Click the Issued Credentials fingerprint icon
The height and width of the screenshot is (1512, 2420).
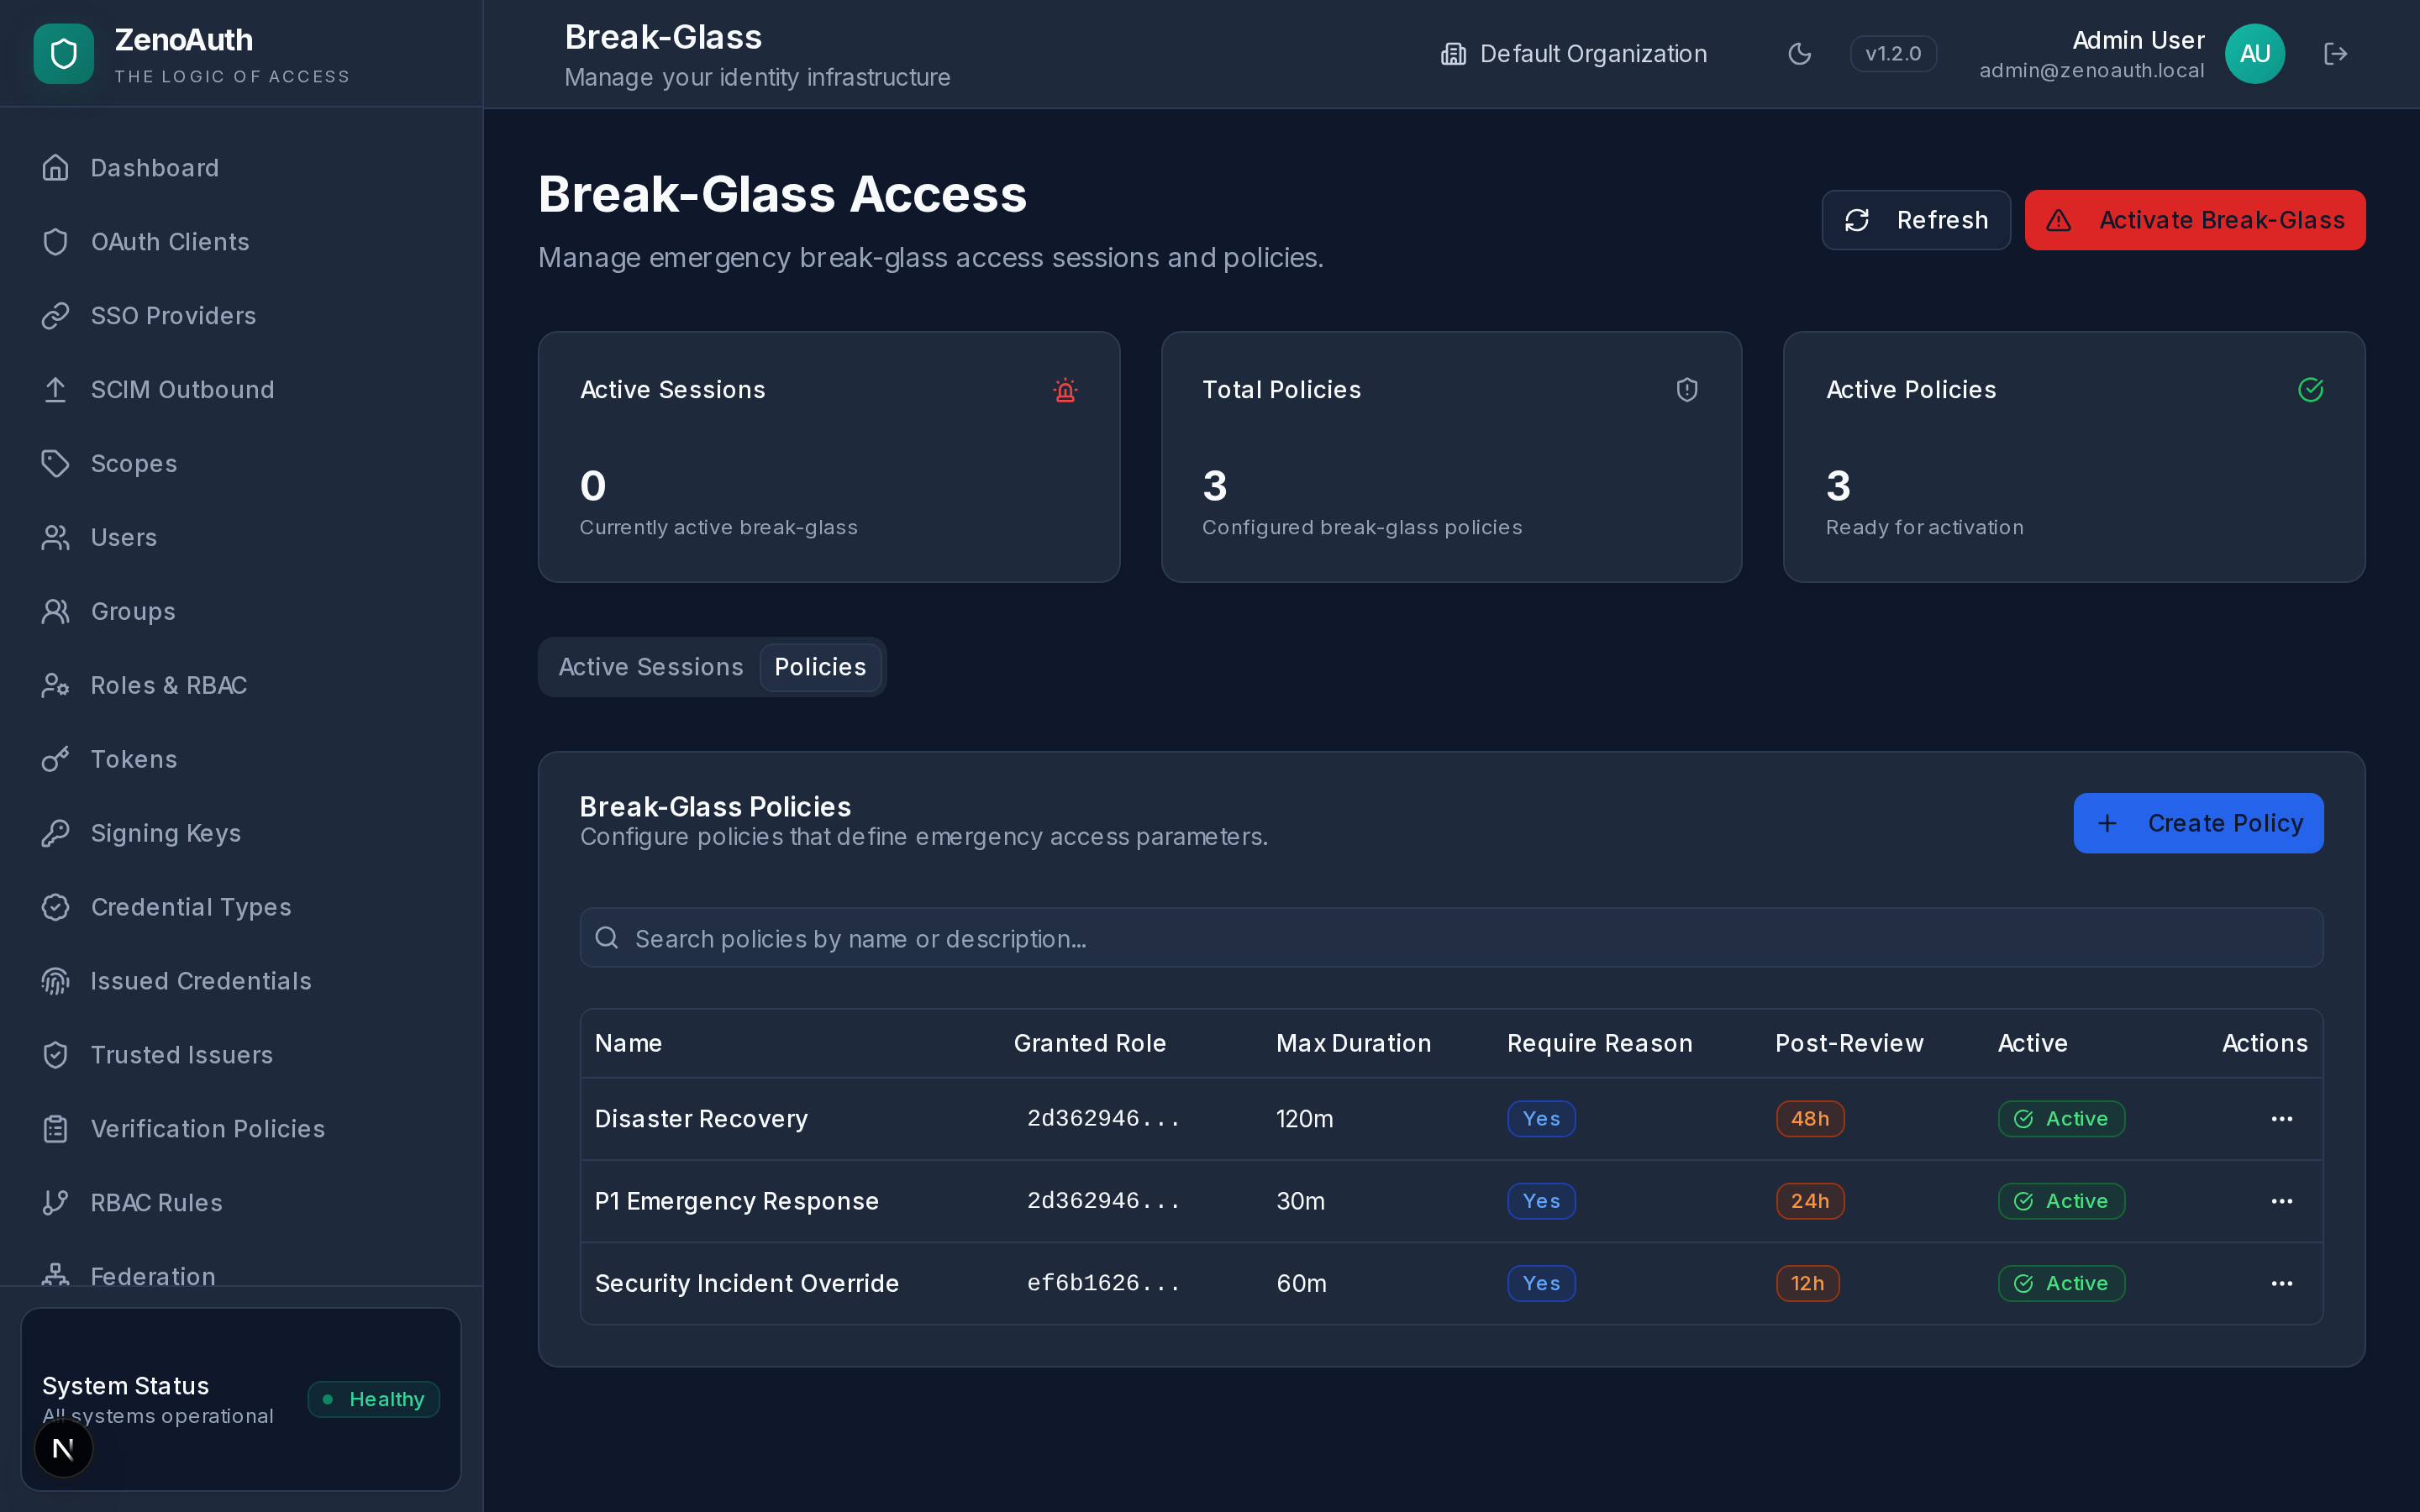coord(55,981)
